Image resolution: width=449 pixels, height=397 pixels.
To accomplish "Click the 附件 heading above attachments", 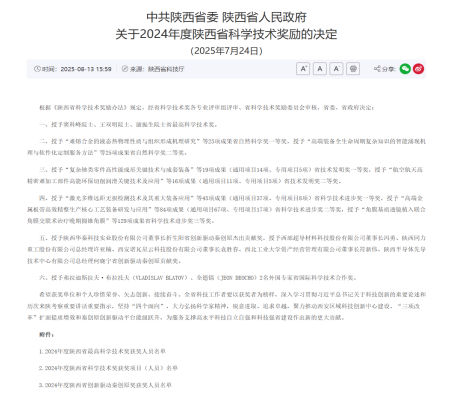I will (46, 334).
